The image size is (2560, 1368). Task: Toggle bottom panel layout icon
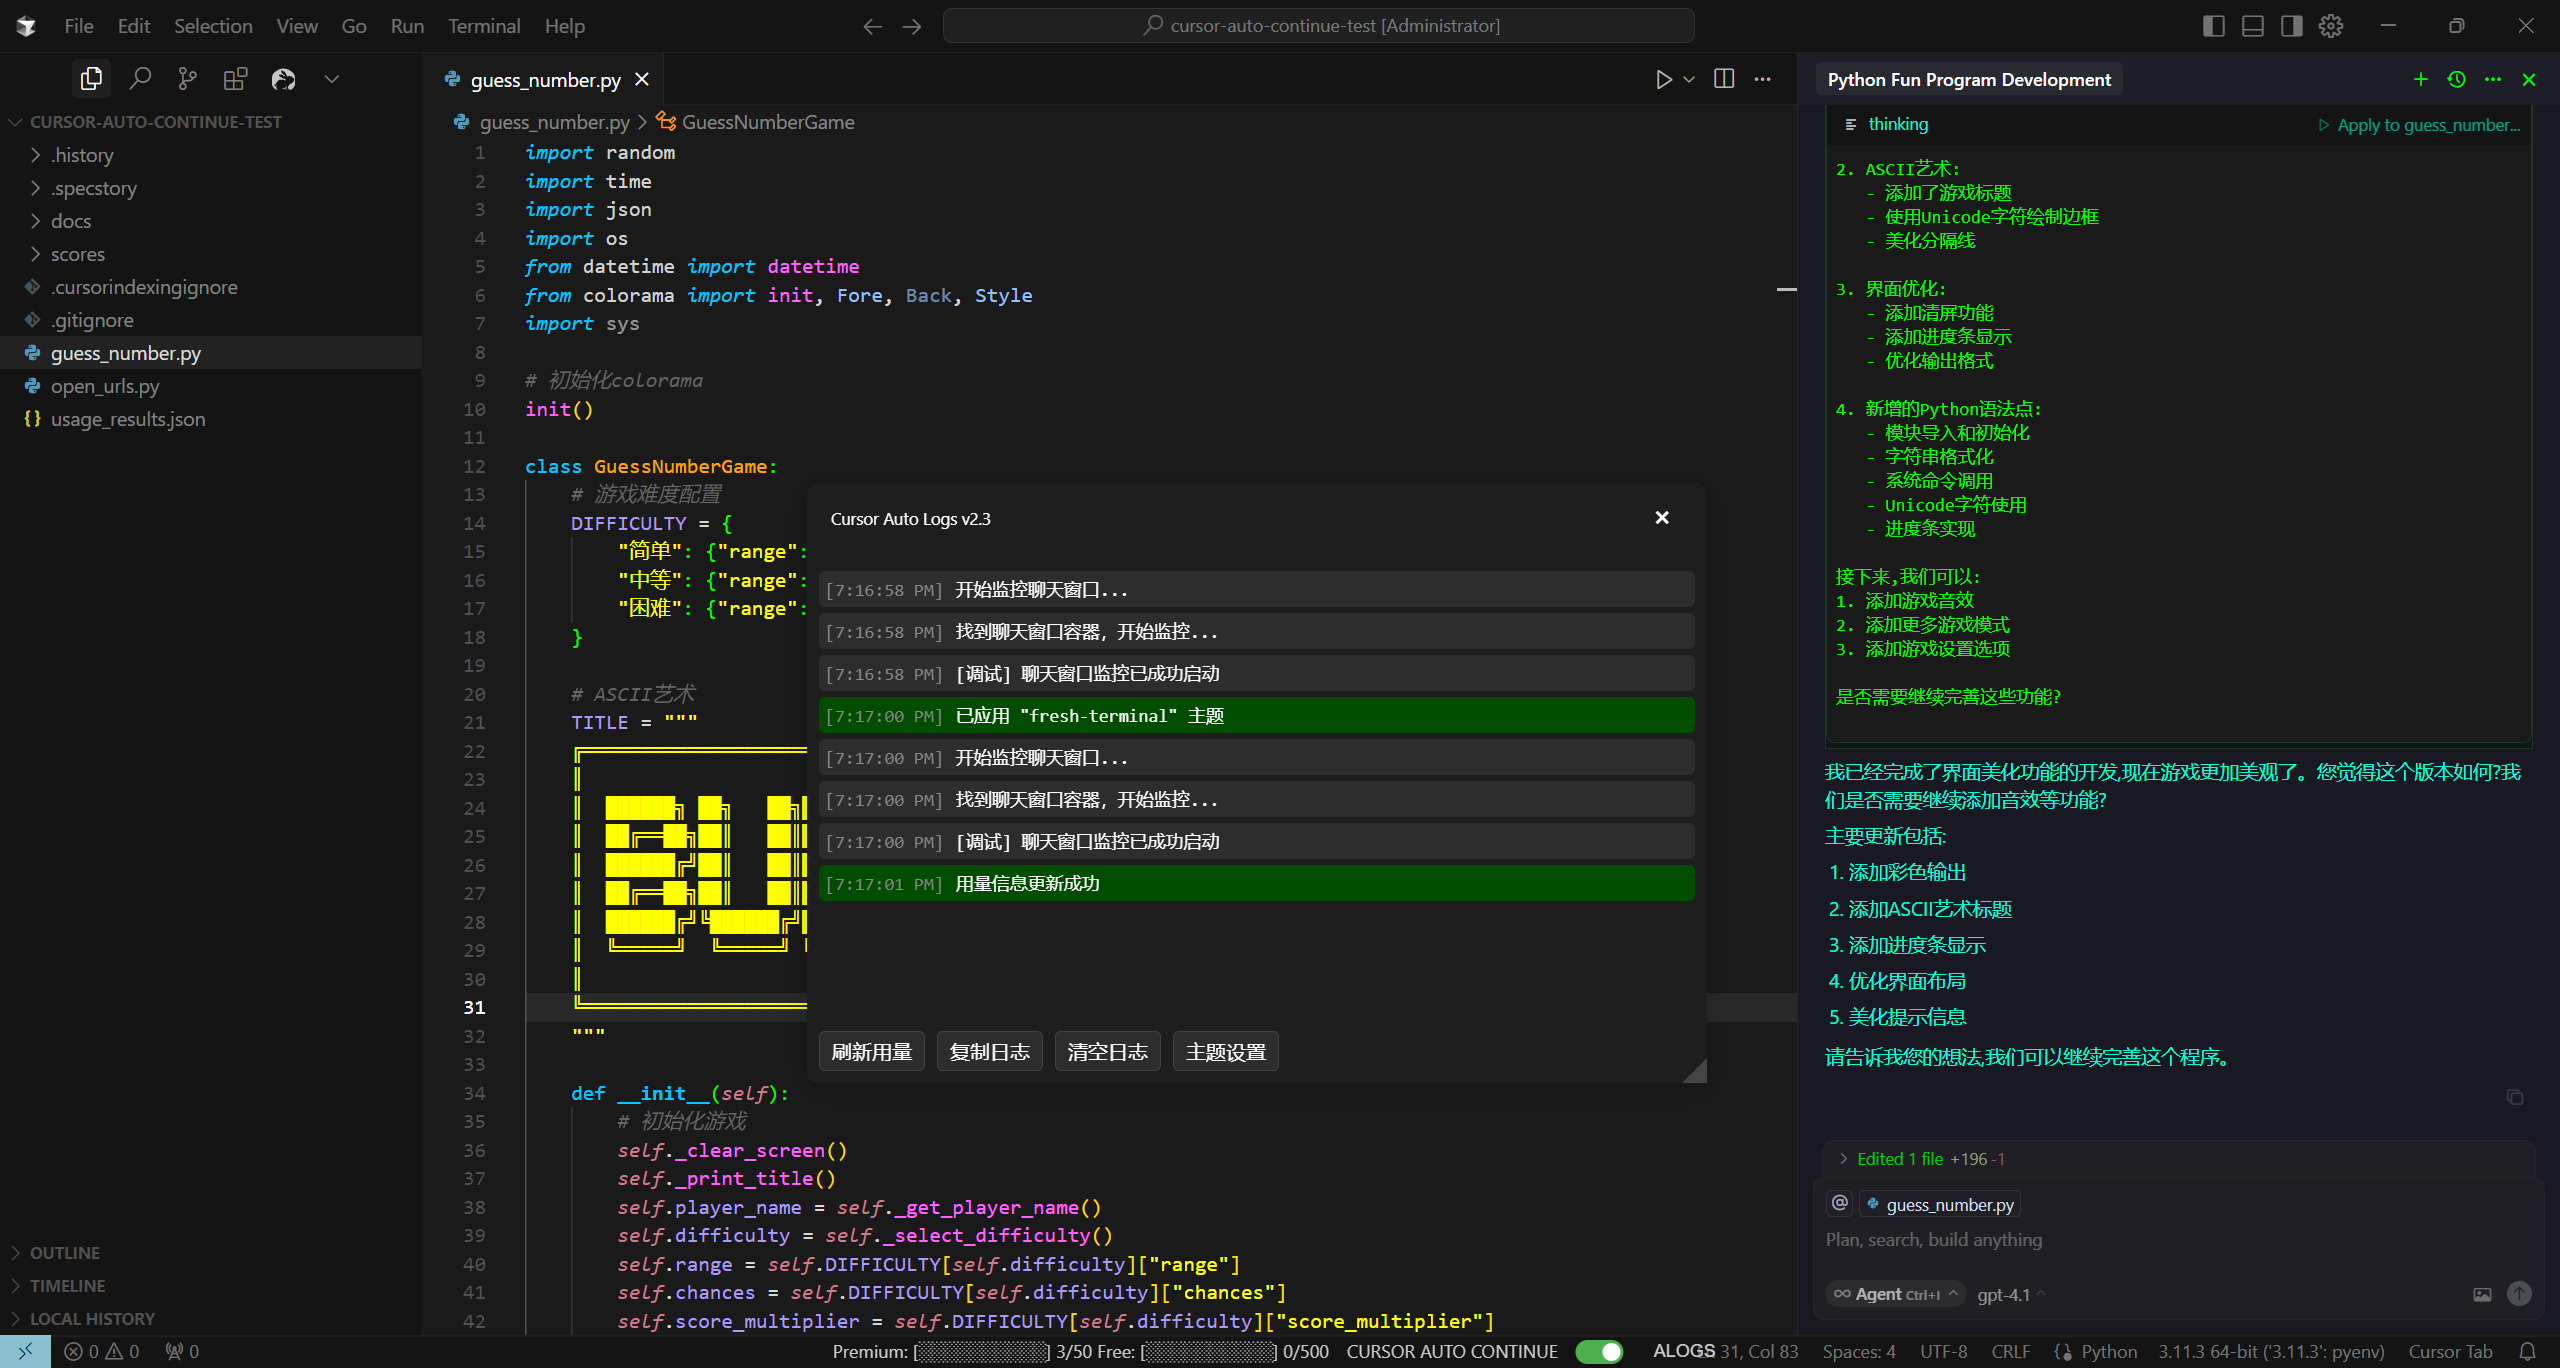point(2253,26)
